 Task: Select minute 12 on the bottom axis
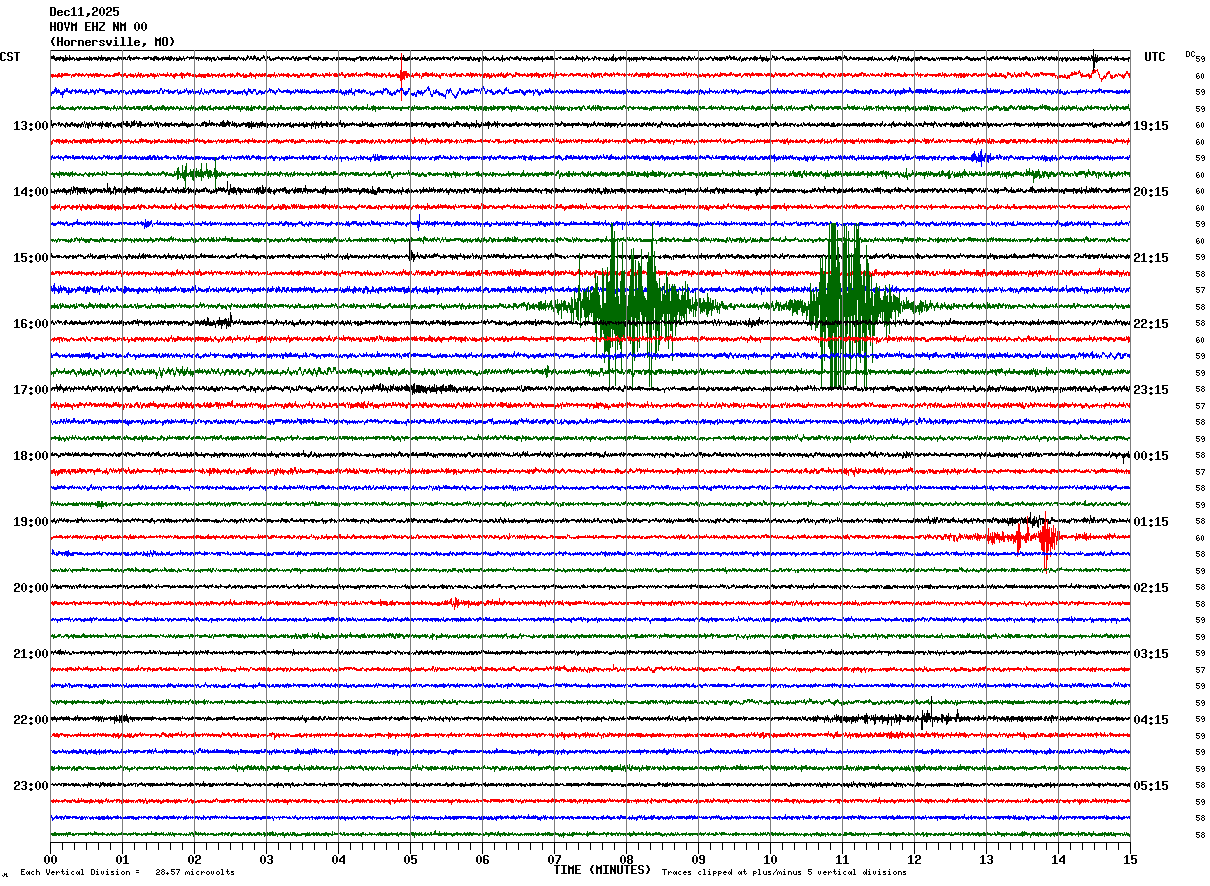pyautogui.click(x=914, y=859)
